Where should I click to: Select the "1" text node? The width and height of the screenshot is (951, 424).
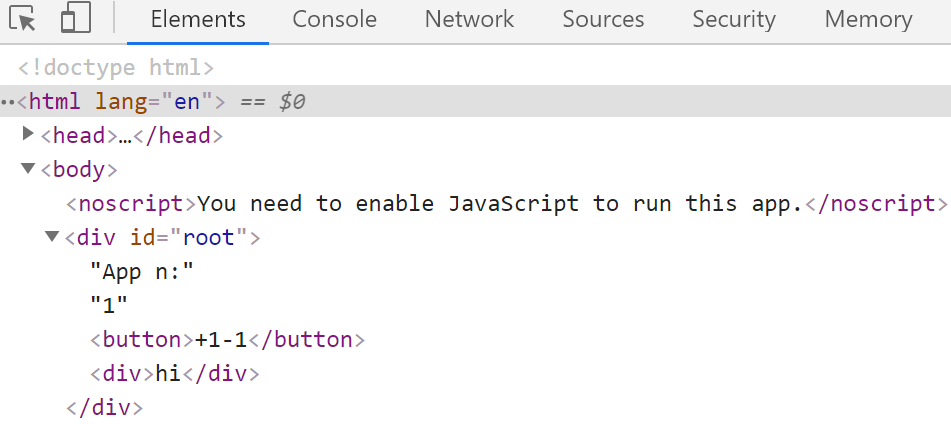109,305
